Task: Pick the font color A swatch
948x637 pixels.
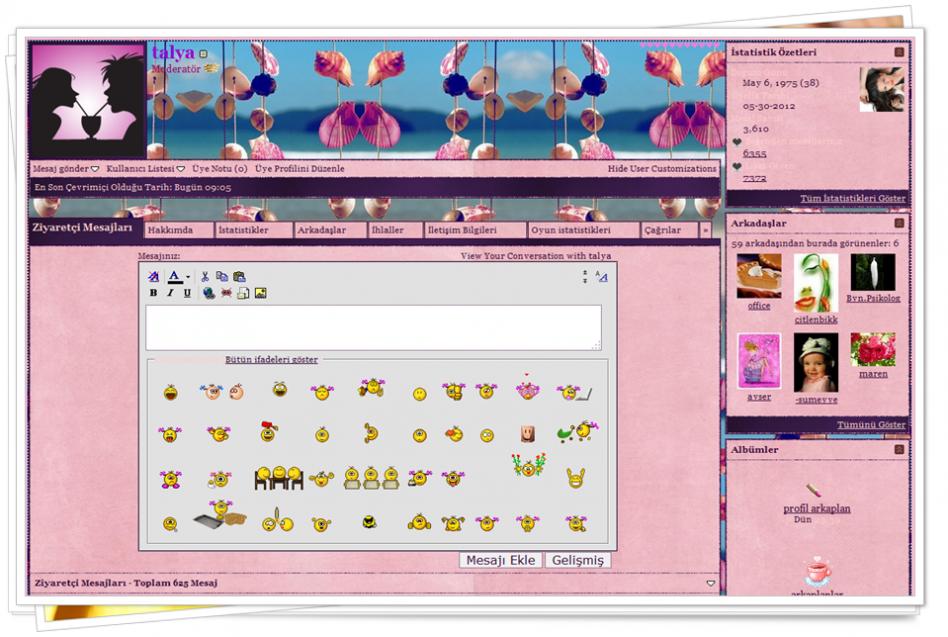Action: (x=175, y=277)
